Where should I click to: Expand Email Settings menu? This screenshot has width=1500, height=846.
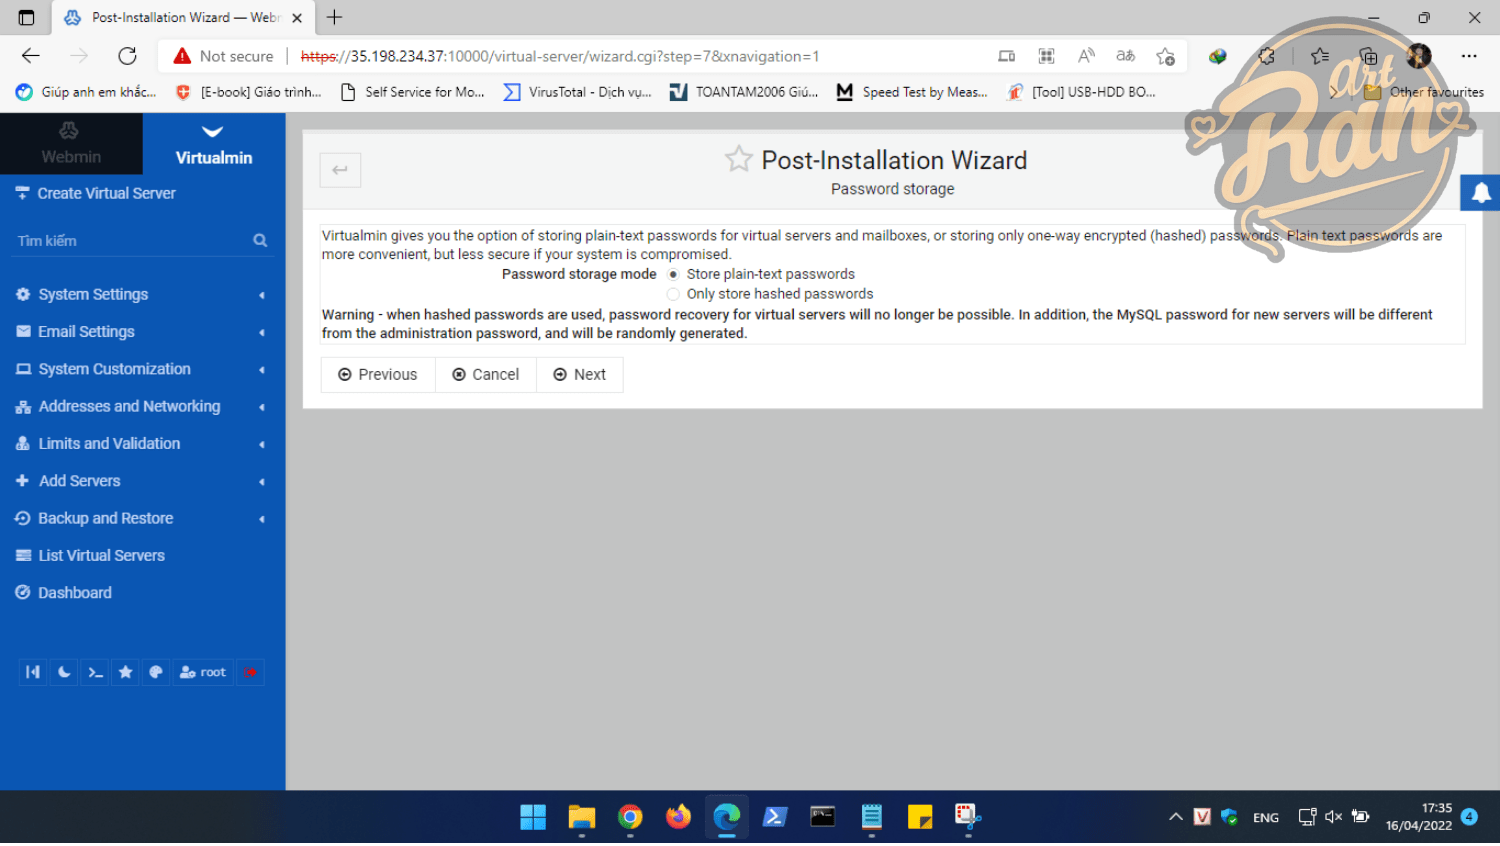pyautogui.click(x=142, y=332)
